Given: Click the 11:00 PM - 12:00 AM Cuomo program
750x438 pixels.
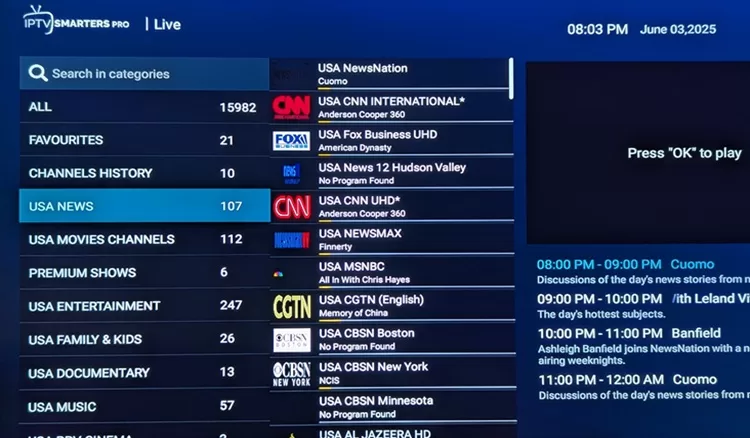Looking at the screenshot, I should click(x=643, y=387).
